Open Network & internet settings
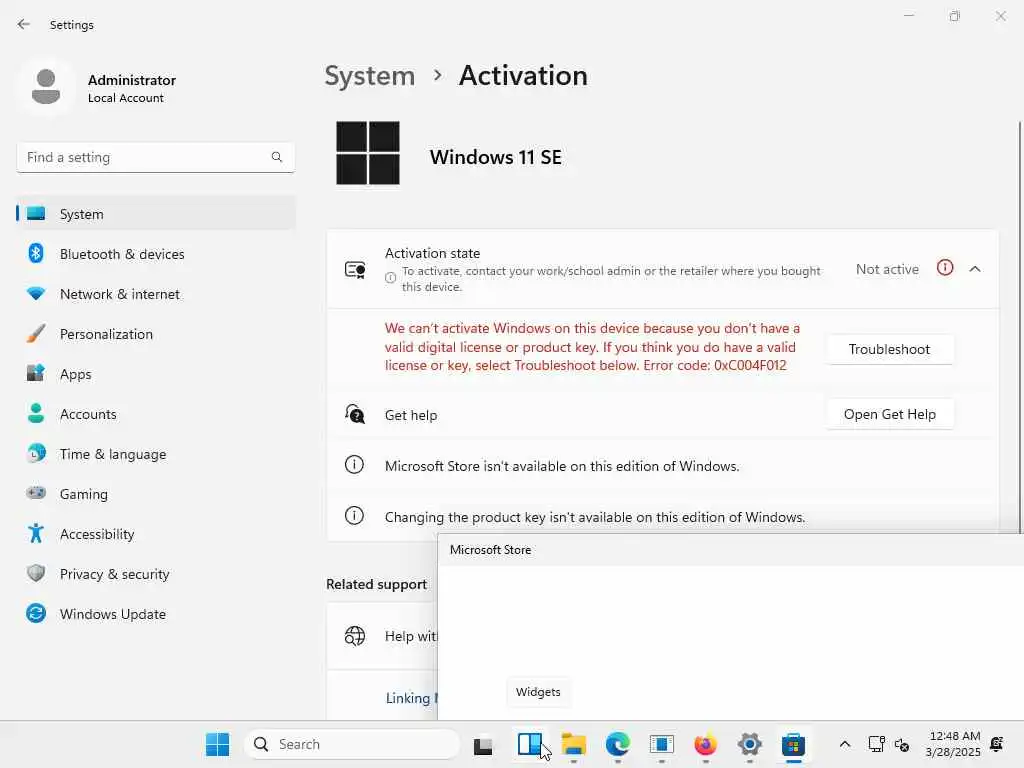The image size is (1024, 768). [155, 294]
